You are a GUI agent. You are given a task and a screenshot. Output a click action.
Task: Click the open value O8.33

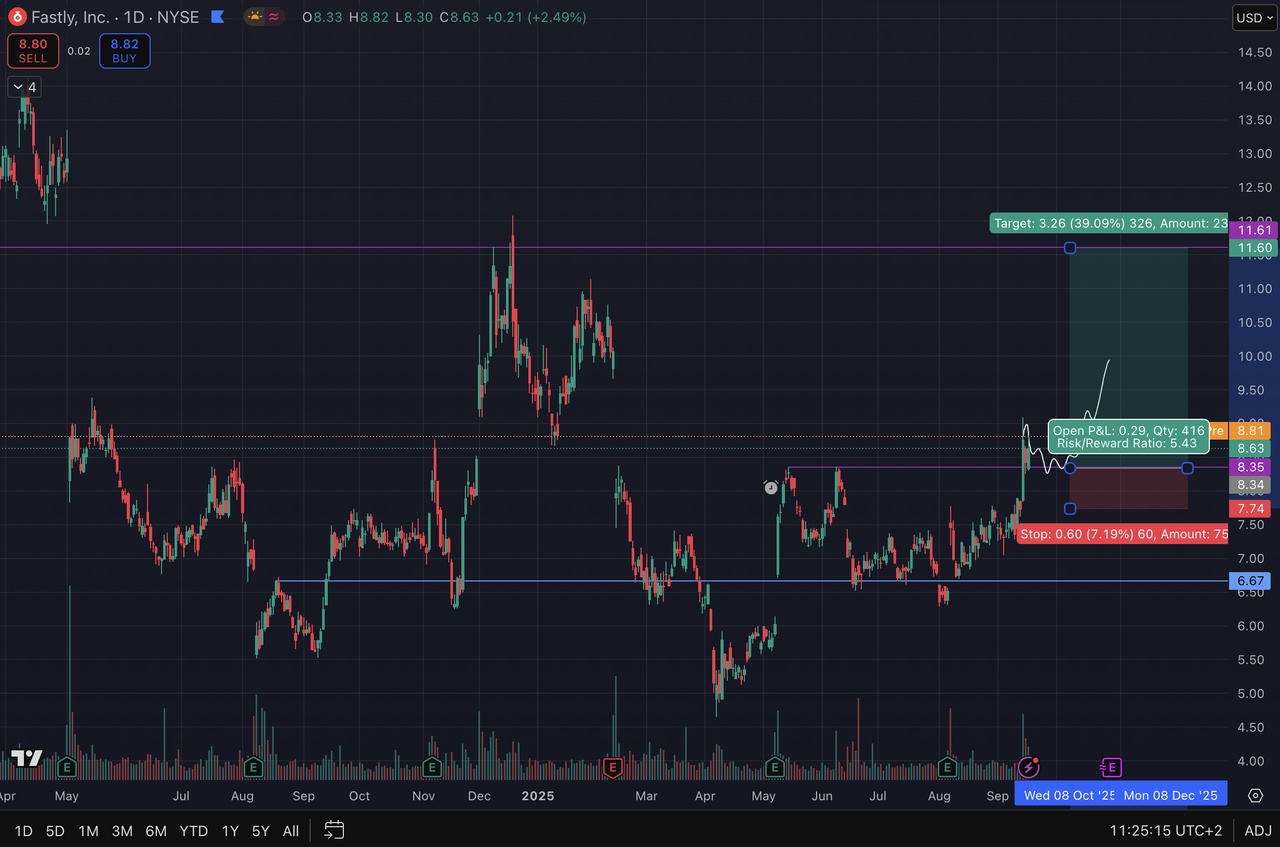(x=323, y=17)
